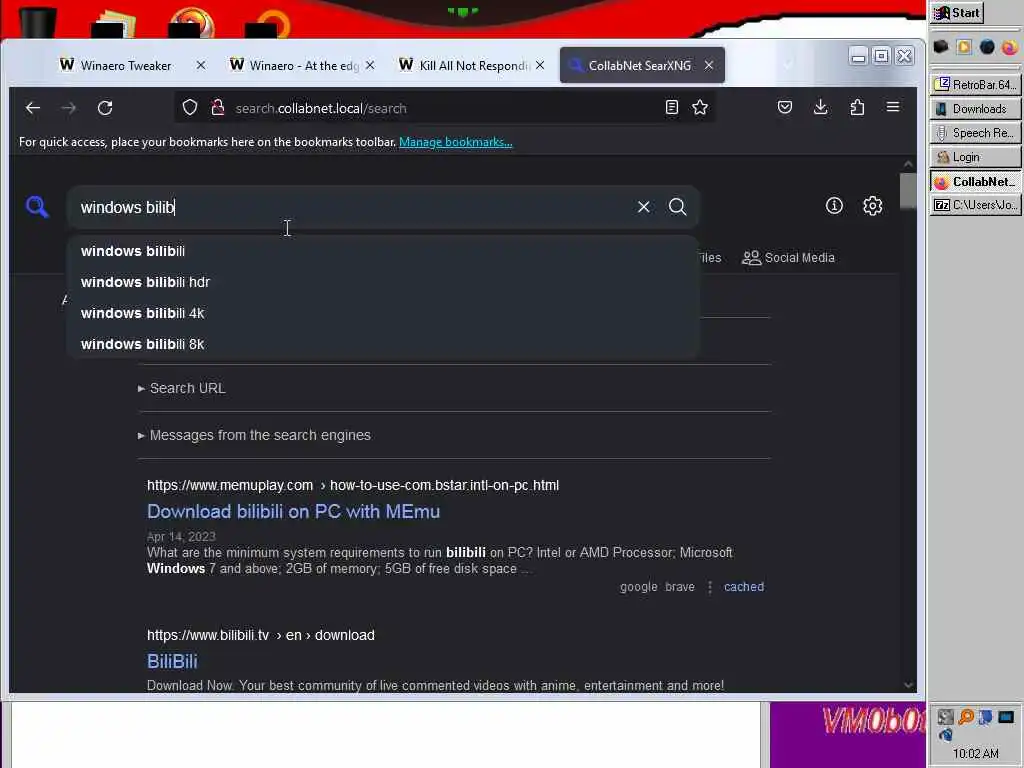Click the clock showing 10:02 AM
This screenshot has width=1024, height=768.
pos(975,753)
